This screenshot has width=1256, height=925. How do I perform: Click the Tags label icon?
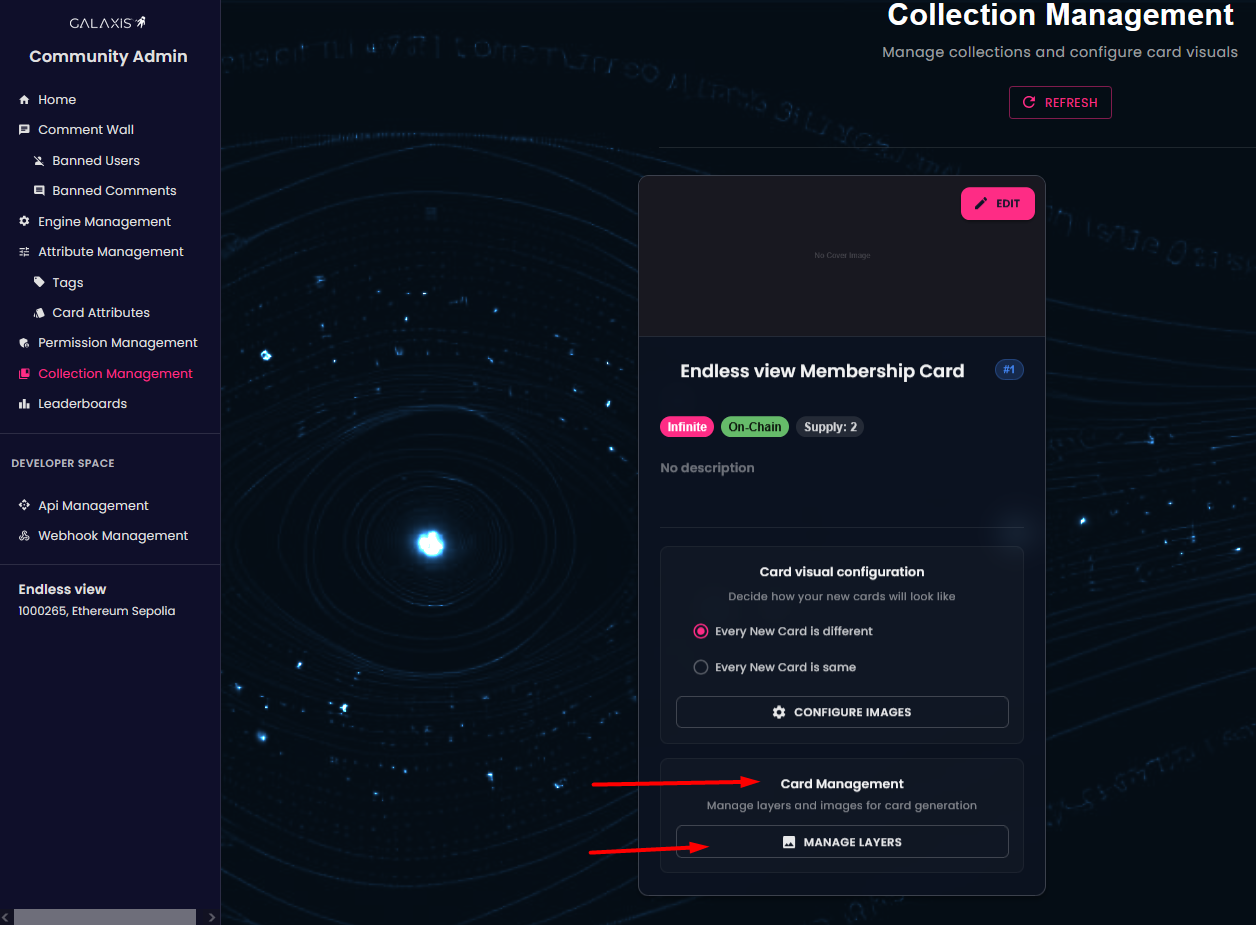tap(39, 283)
